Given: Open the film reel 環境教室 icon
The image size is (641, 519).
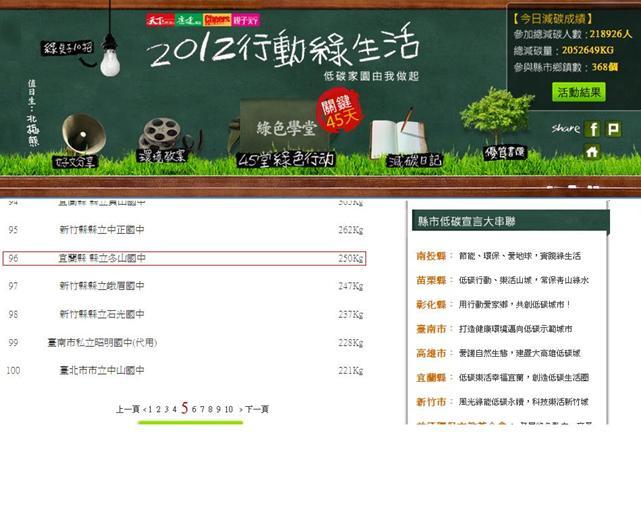Looking at the screenshot, I should (163, 140).
